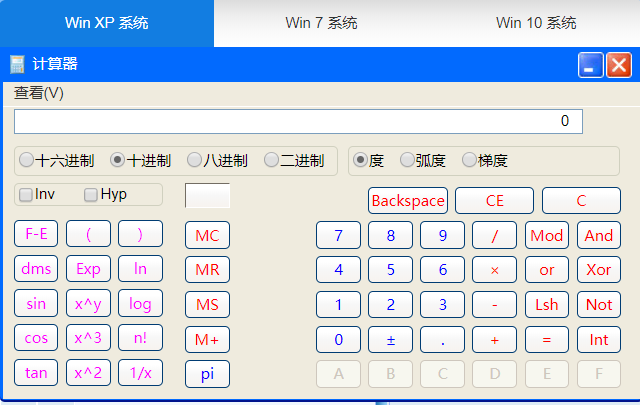
Task: Click the or button
Action: 547,269
